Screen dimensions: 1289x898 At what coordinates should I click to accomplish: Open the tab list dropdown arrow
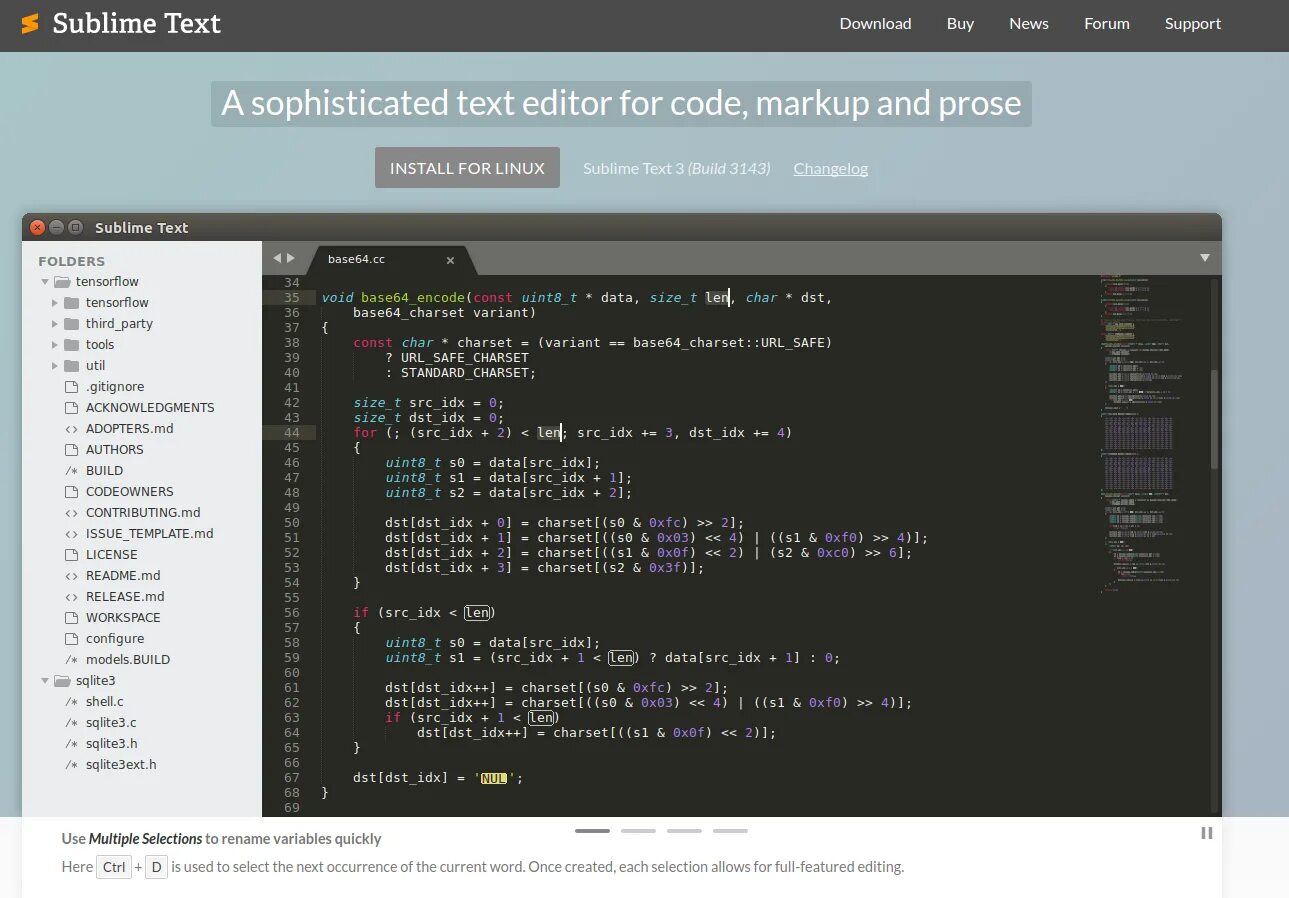tap(1205, 258)
